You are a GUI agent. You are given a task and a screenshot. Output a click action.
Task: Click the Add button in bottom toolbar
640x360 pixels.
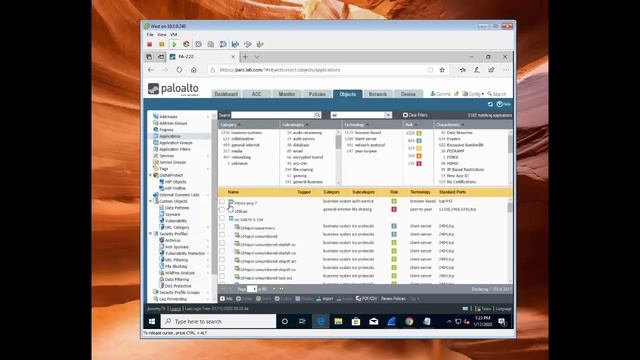pos(226,299)
